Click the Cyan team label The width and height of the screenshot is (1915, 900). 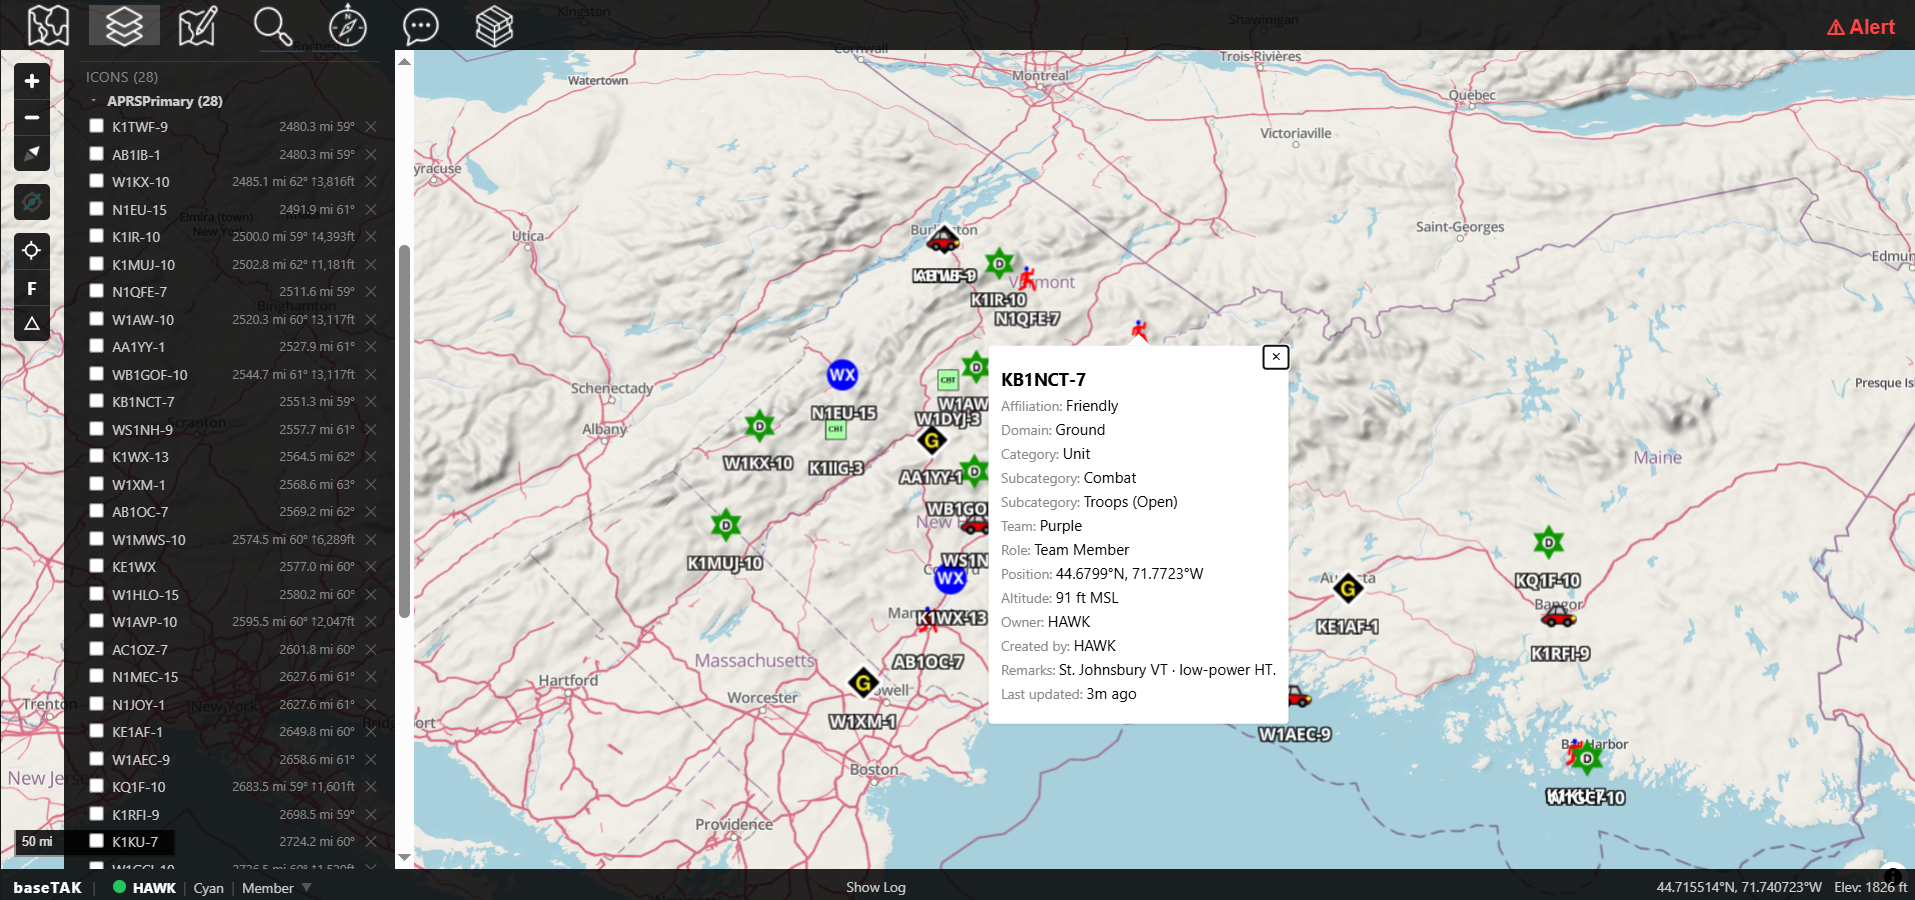point(208,888)
